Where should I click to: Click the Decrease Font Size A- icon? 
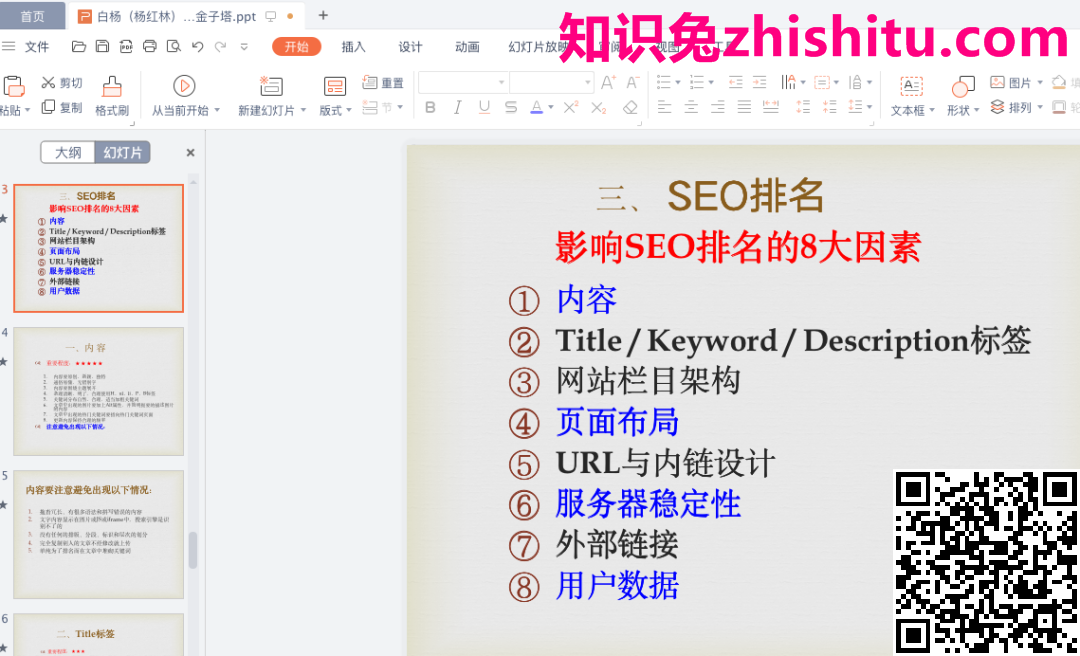point(632,83)
